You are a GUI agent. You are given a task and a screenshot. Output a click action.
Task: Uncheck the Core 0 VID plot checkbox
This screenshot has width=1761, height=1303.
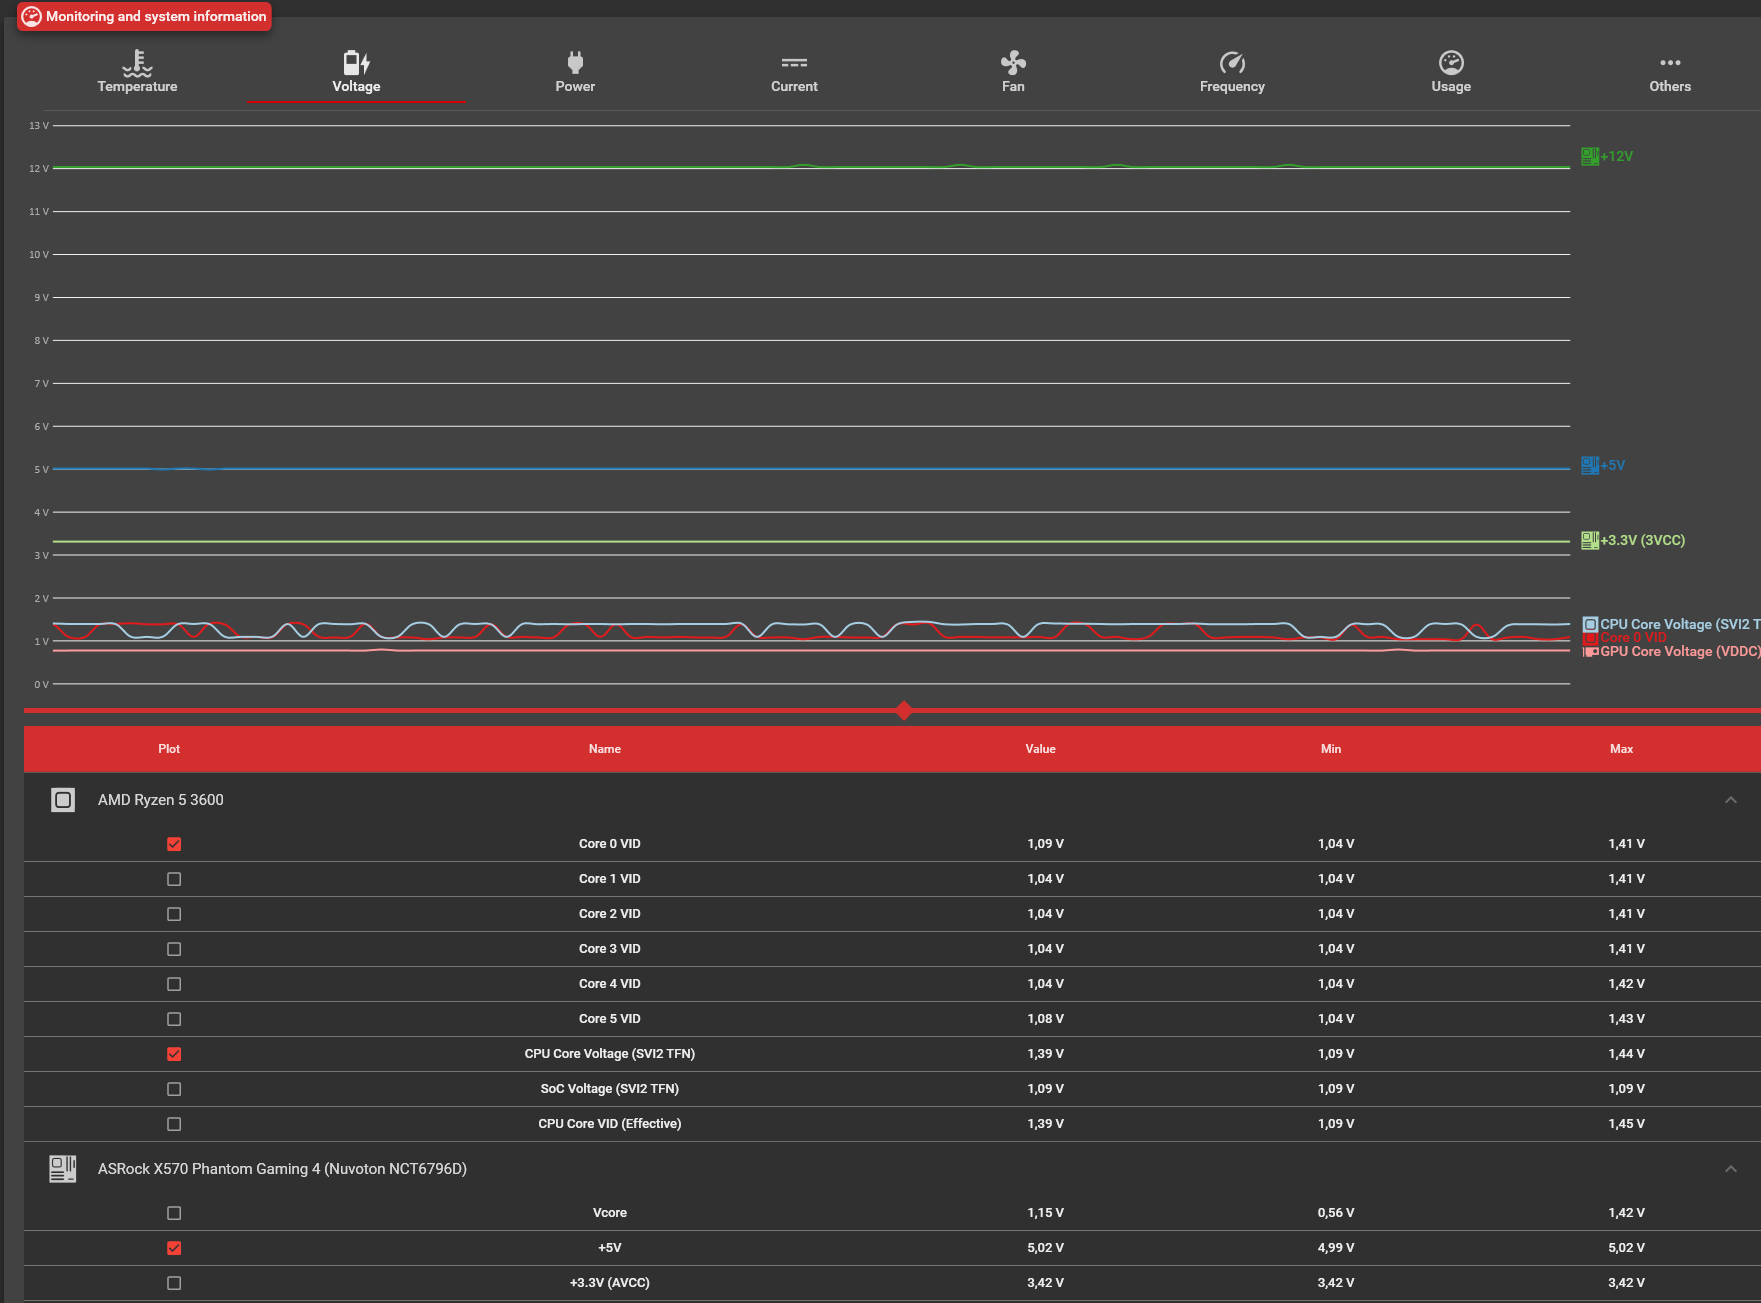(x=174, y=844)
